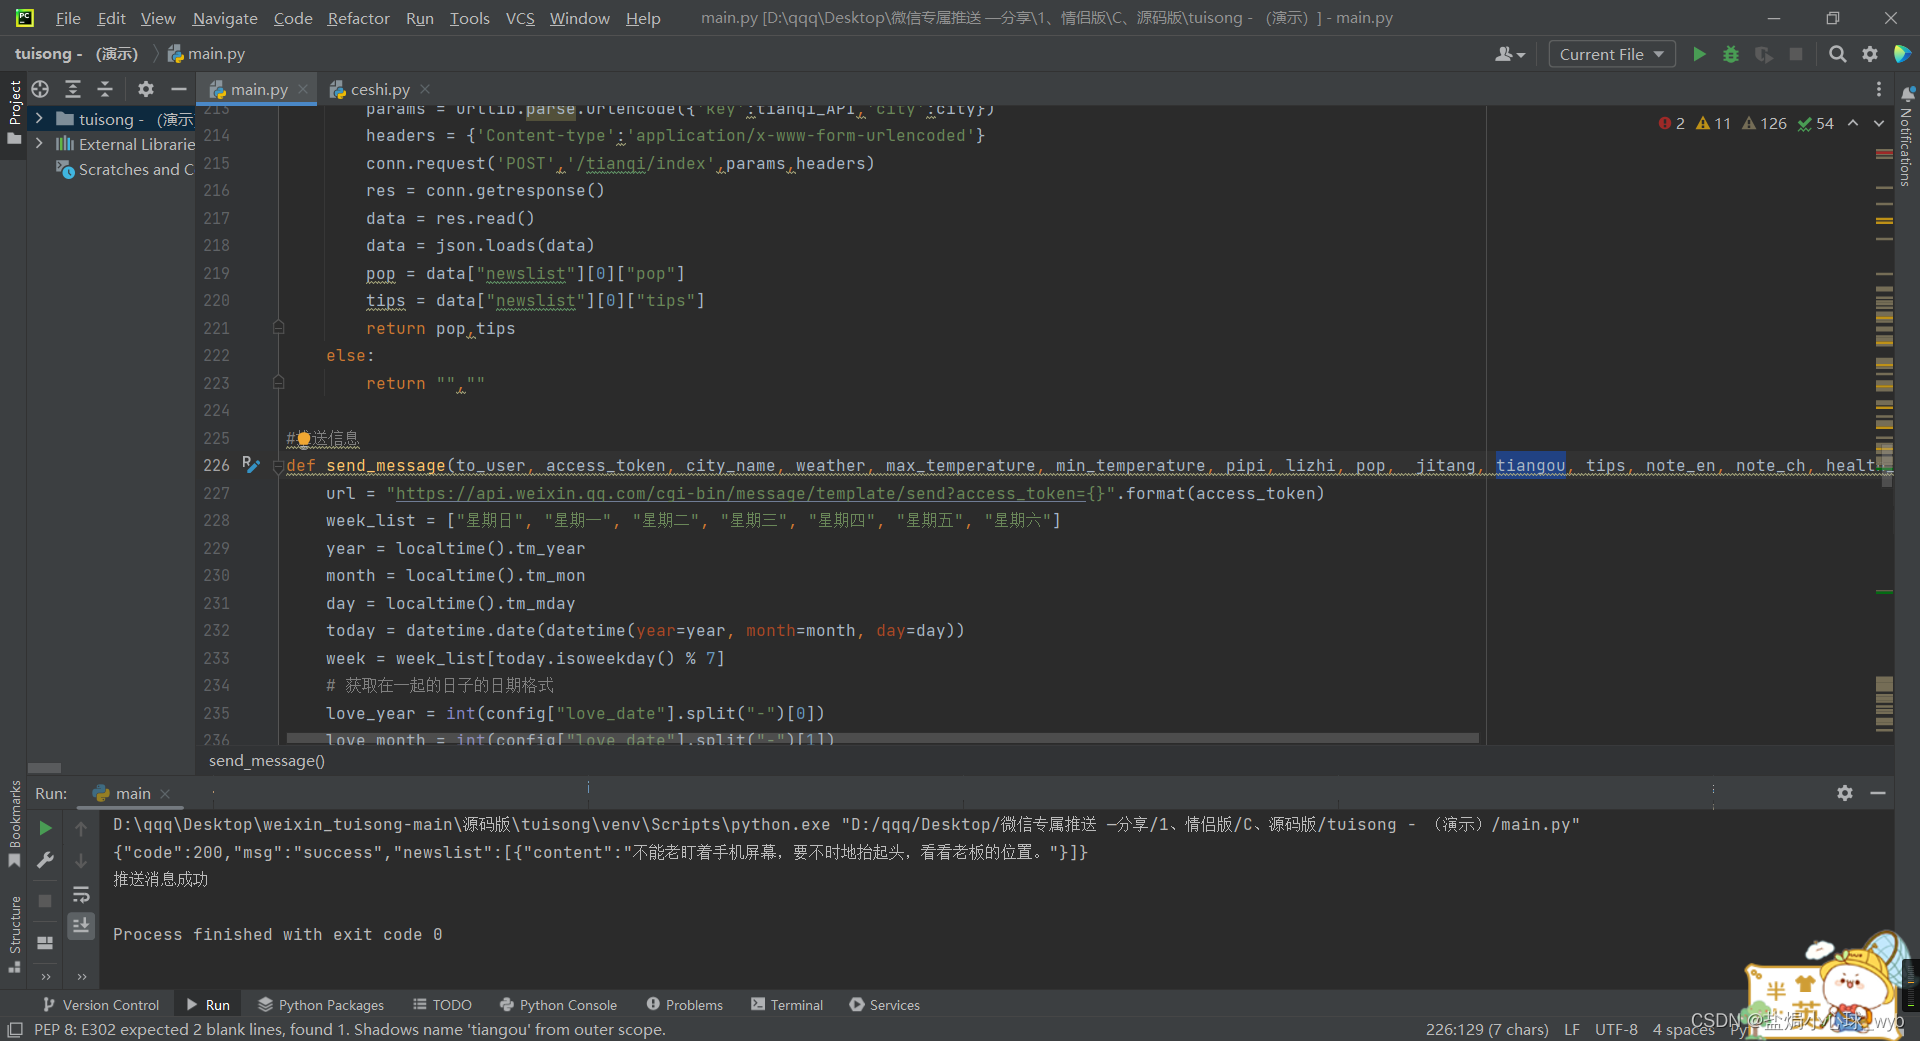Open the Bookmarks side panel
The image size is (1920, 1041).
[x=14, y=824]
